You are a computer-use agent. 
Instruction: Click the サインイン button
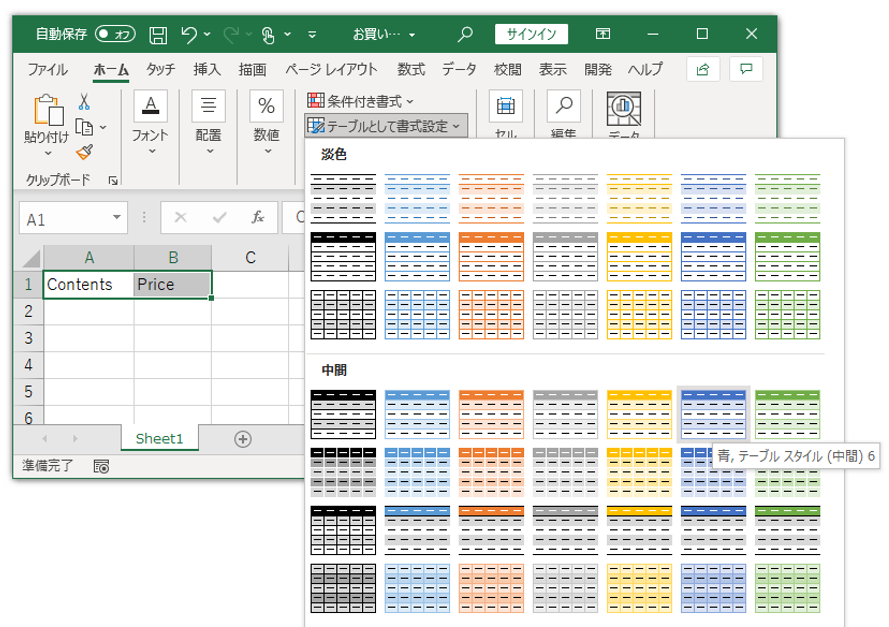point(531,34)
